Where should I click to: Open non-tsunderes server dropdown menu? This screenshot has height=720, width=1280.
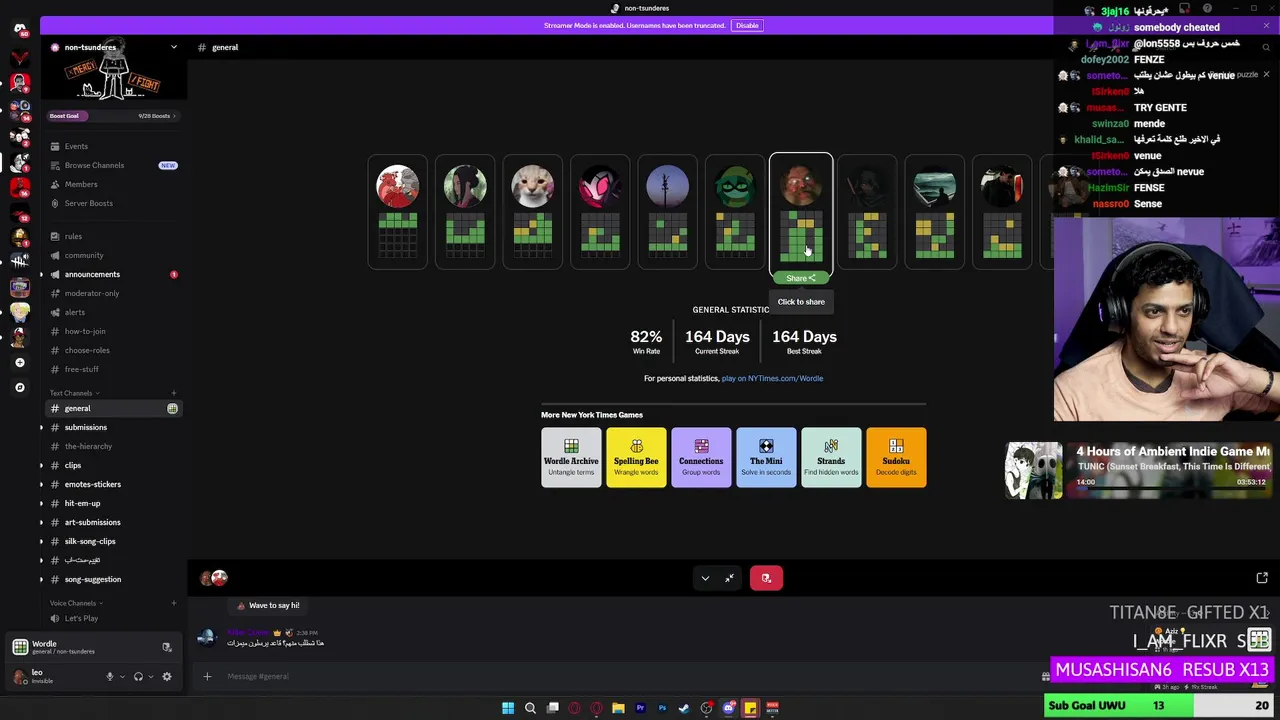click(x=173, y=47)
